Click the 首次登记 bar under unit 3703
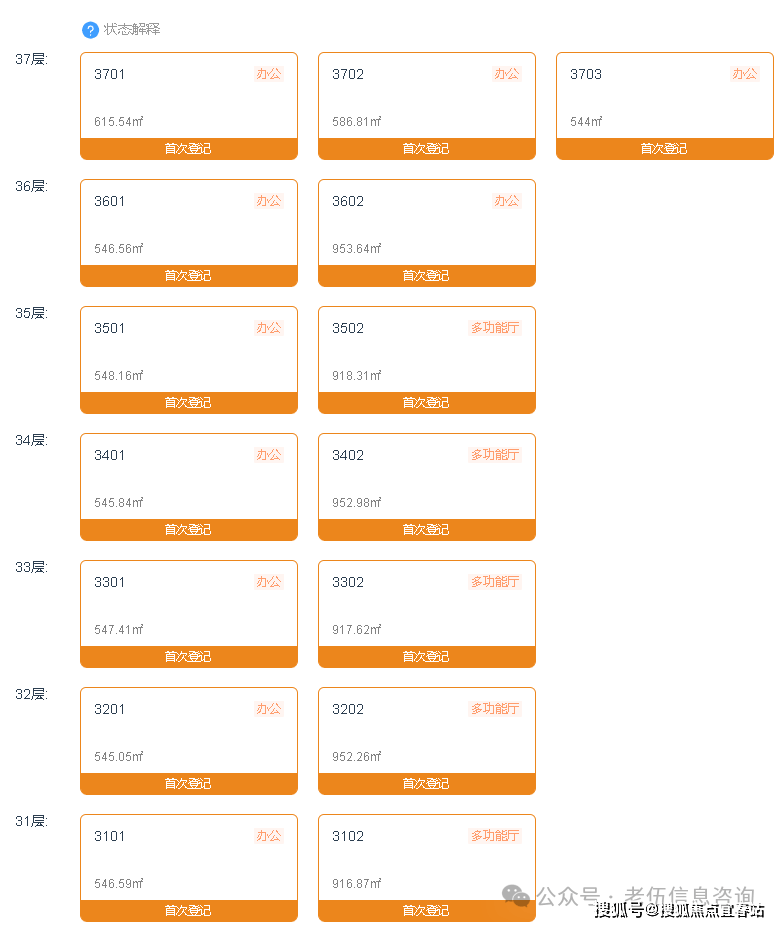779x927 pixels. 664,149
